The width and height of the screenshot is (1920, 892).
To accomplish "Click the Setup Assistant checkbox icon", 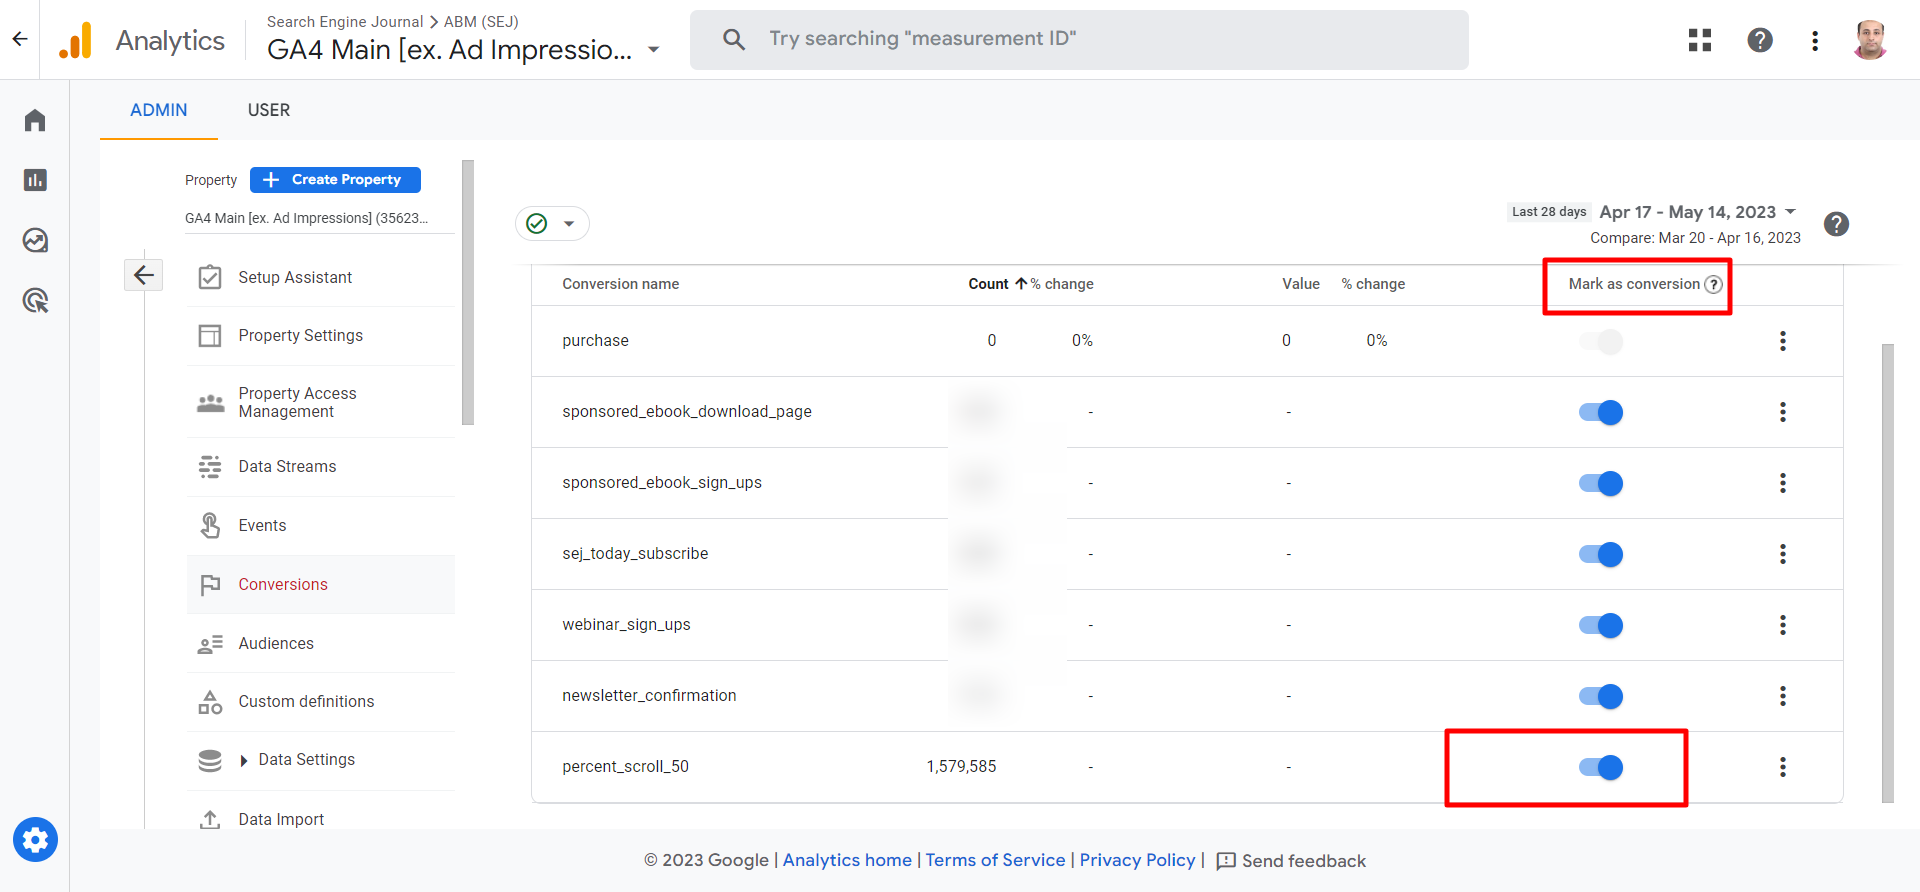I will (210, 277).
